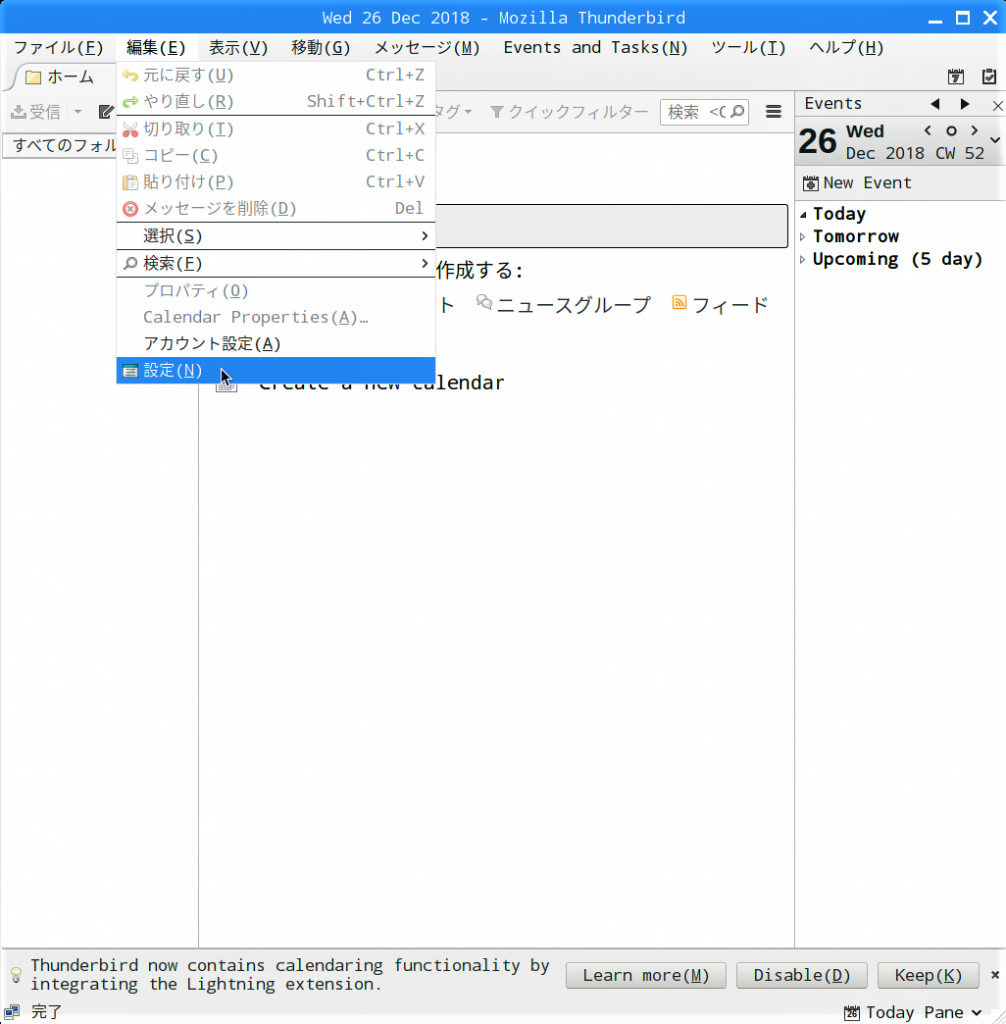Open the hamburger application menu
Image resolution: width=1006 pixels, height=1024 pixels.
coord(773,112)
